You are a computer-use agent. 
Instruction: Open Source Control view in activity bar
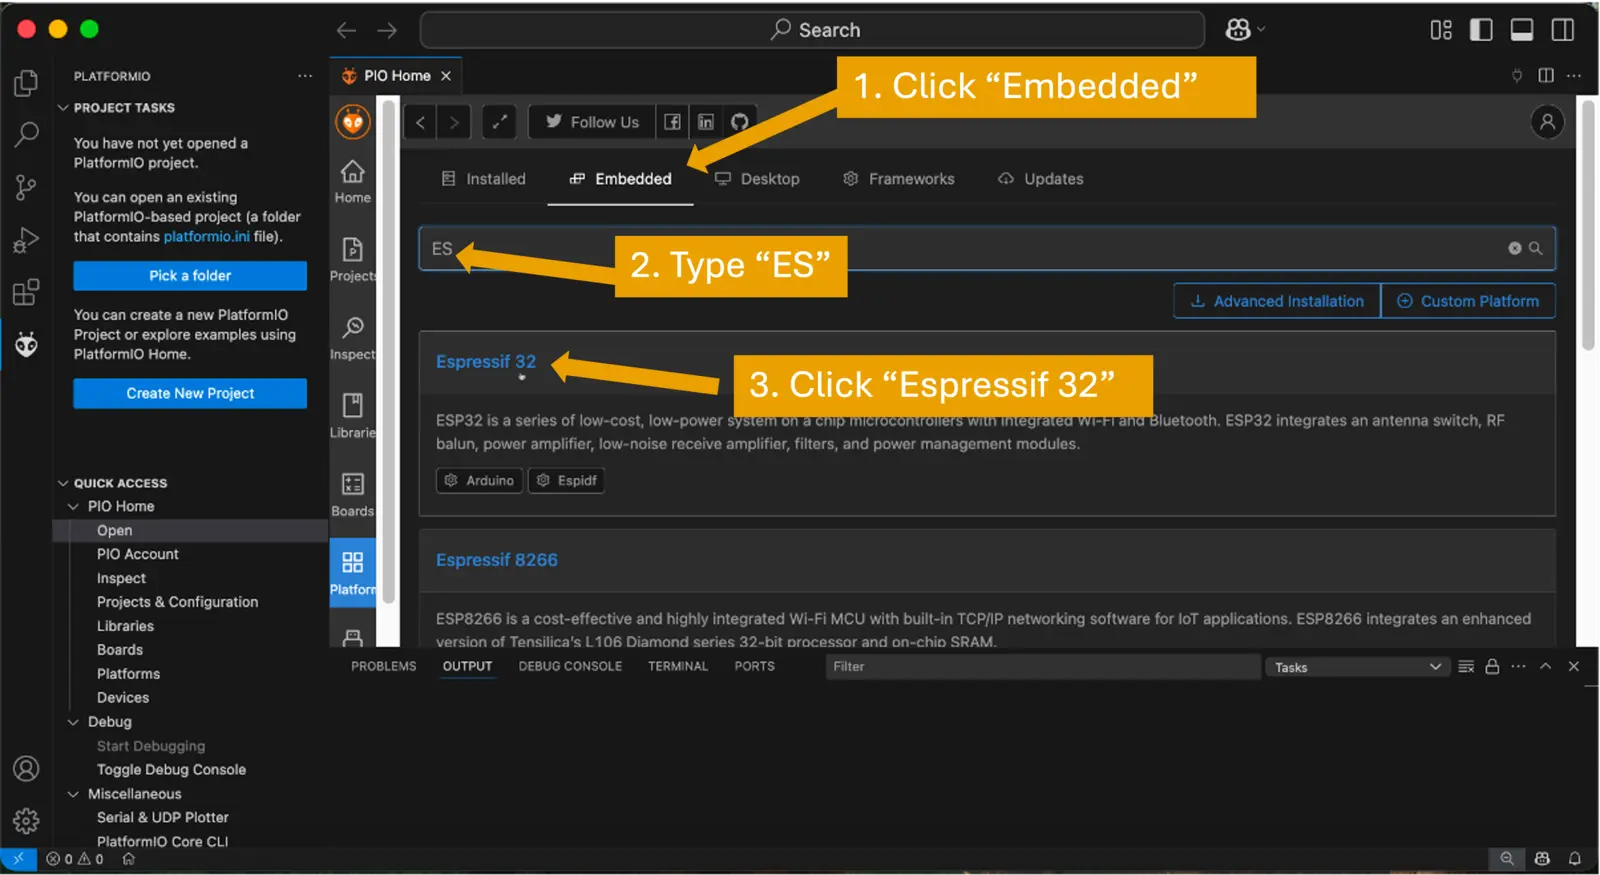click(26, 187)
